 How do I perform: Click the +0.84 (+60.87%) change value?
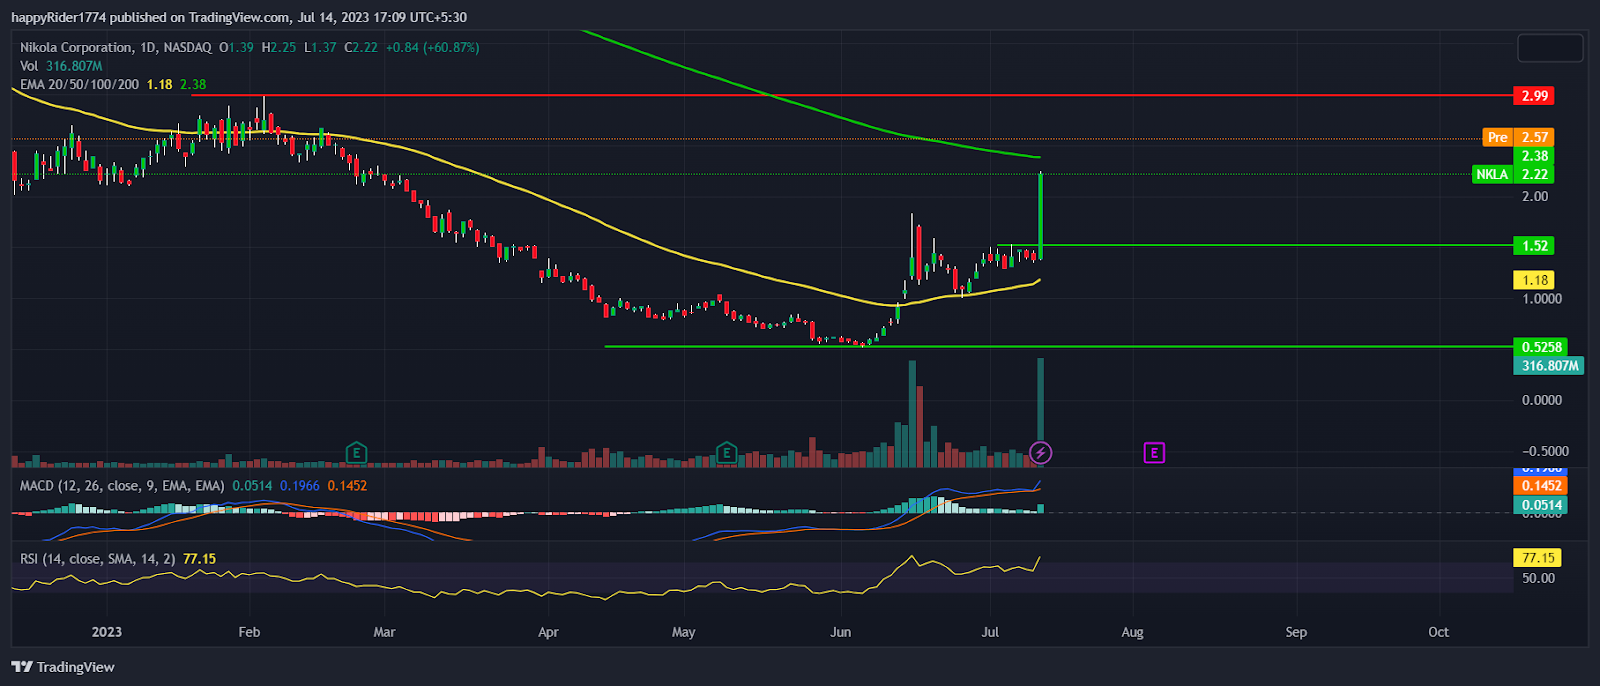(x=432, y=48)
